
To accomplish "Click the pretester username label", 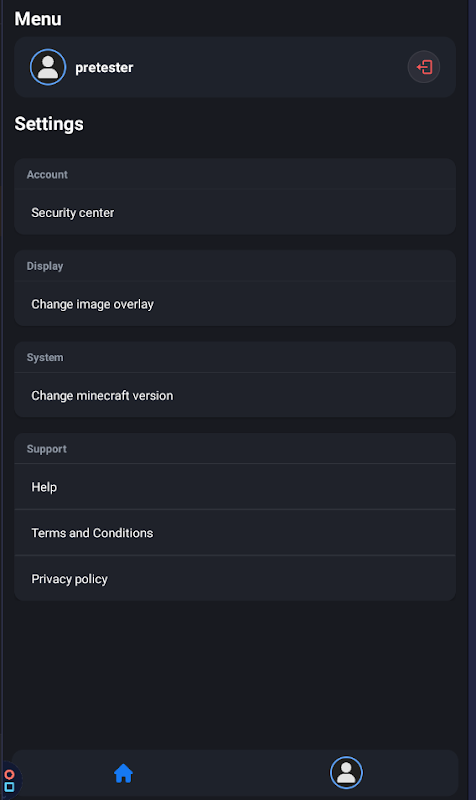I will coord(104,67).
